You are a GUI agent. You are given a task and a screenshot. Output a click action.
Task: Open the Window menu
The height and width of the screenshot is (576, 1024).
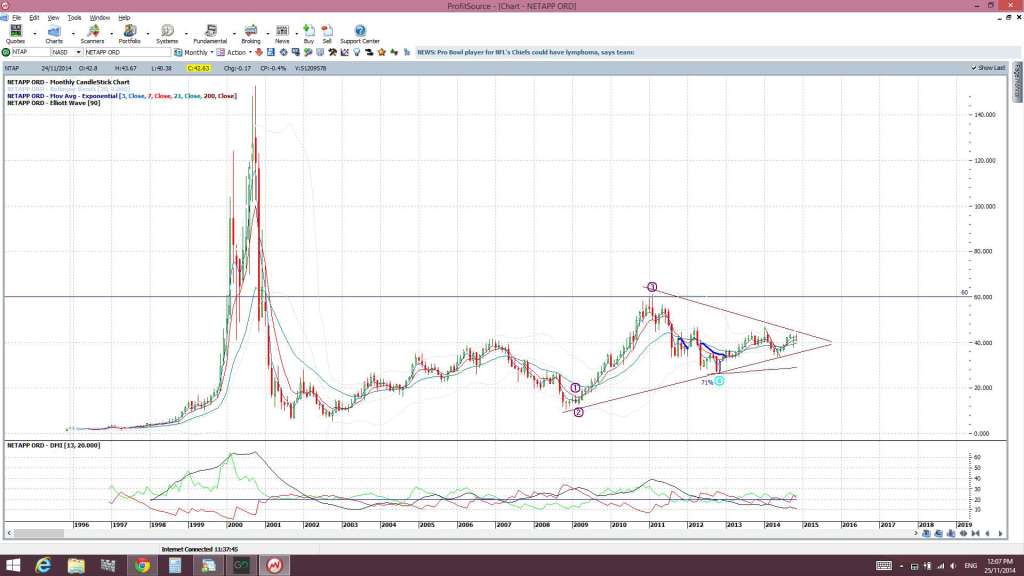99,18
